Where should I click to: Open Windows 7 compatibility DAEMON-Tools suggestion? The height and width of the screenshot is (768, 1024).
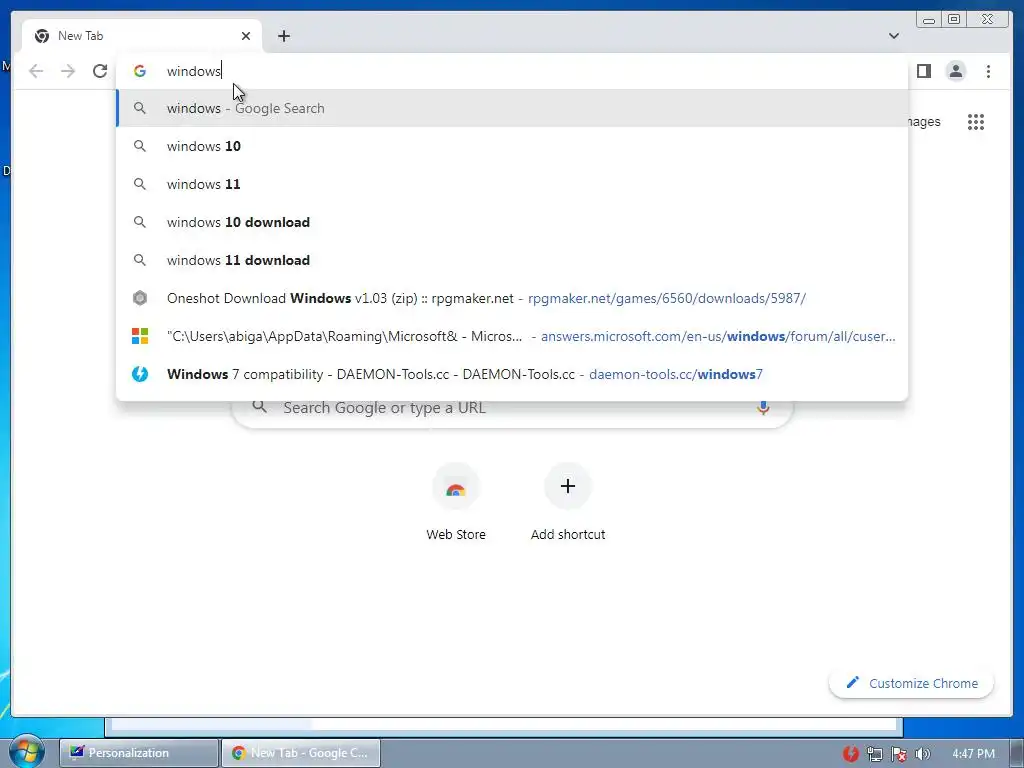[x=512, y=374]
